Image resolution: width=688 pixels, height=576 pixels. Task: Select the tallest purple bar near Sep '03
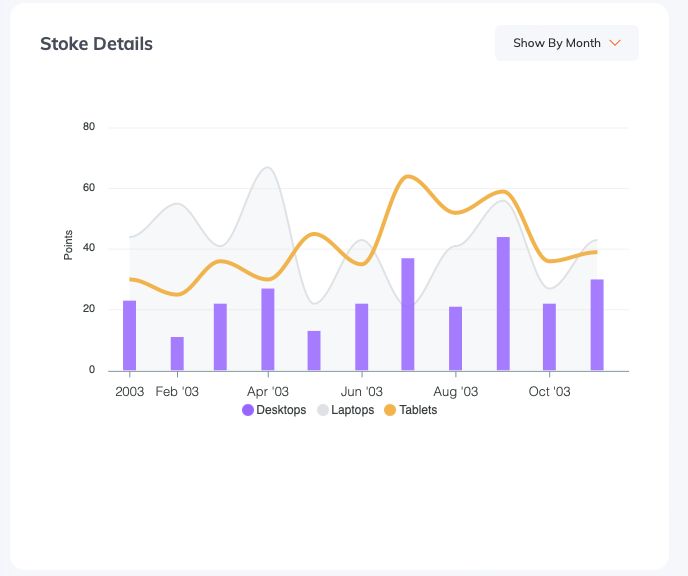503,304
